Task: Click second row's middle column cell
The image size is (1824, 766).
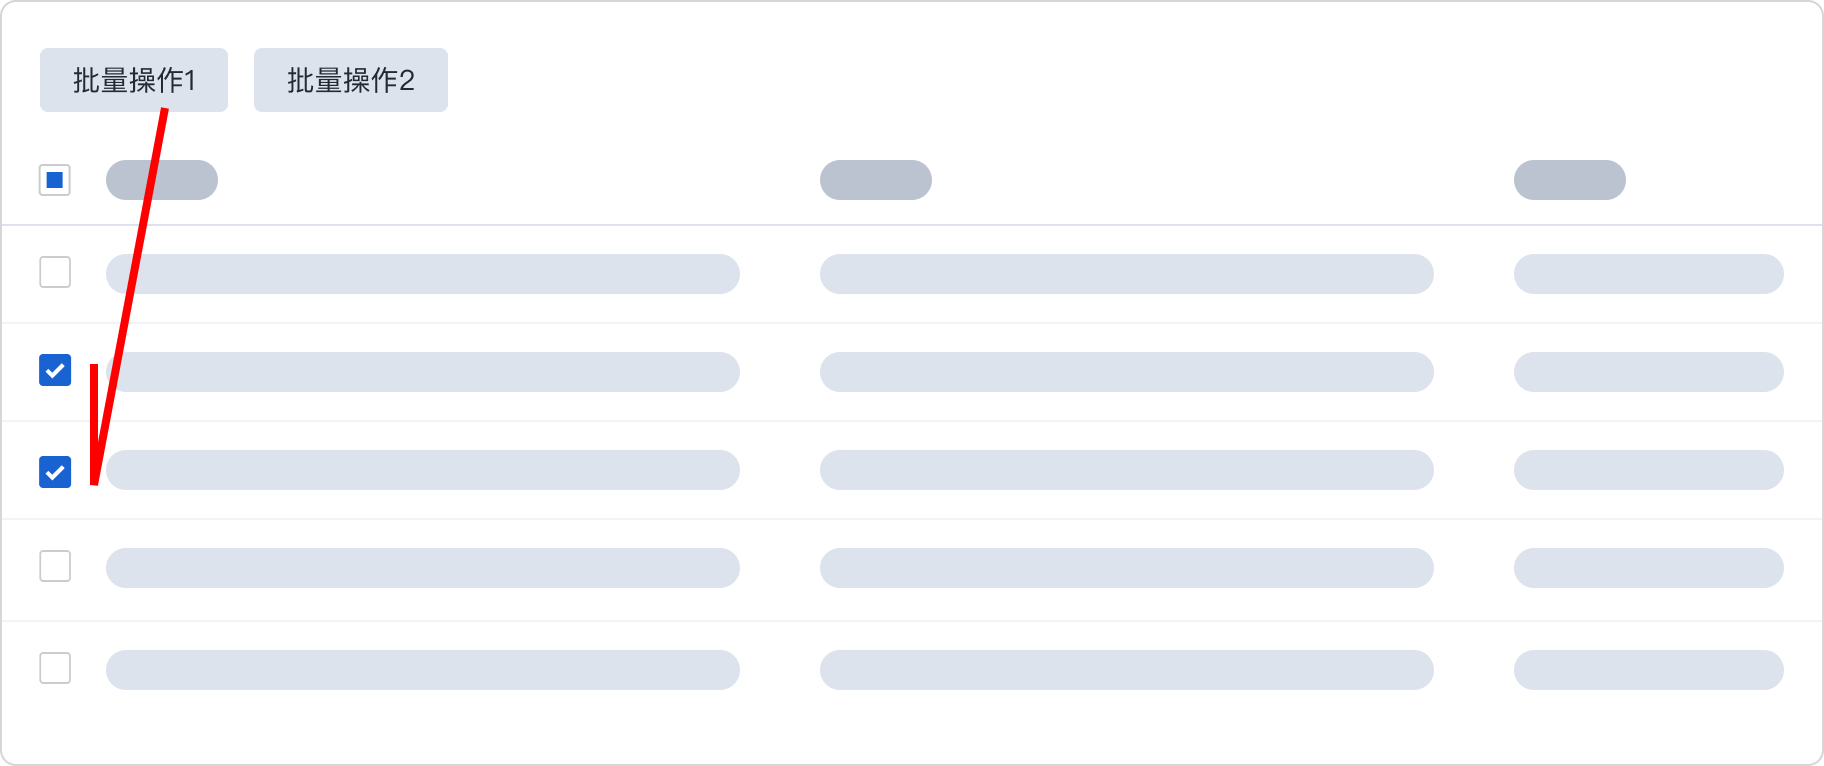Action: [1126, 372]
